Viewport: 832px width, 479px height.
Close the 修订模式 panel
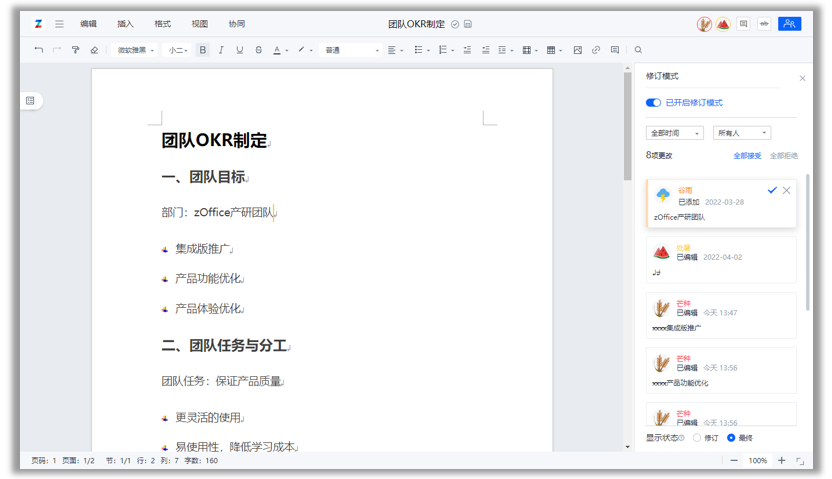coord(802,79)
